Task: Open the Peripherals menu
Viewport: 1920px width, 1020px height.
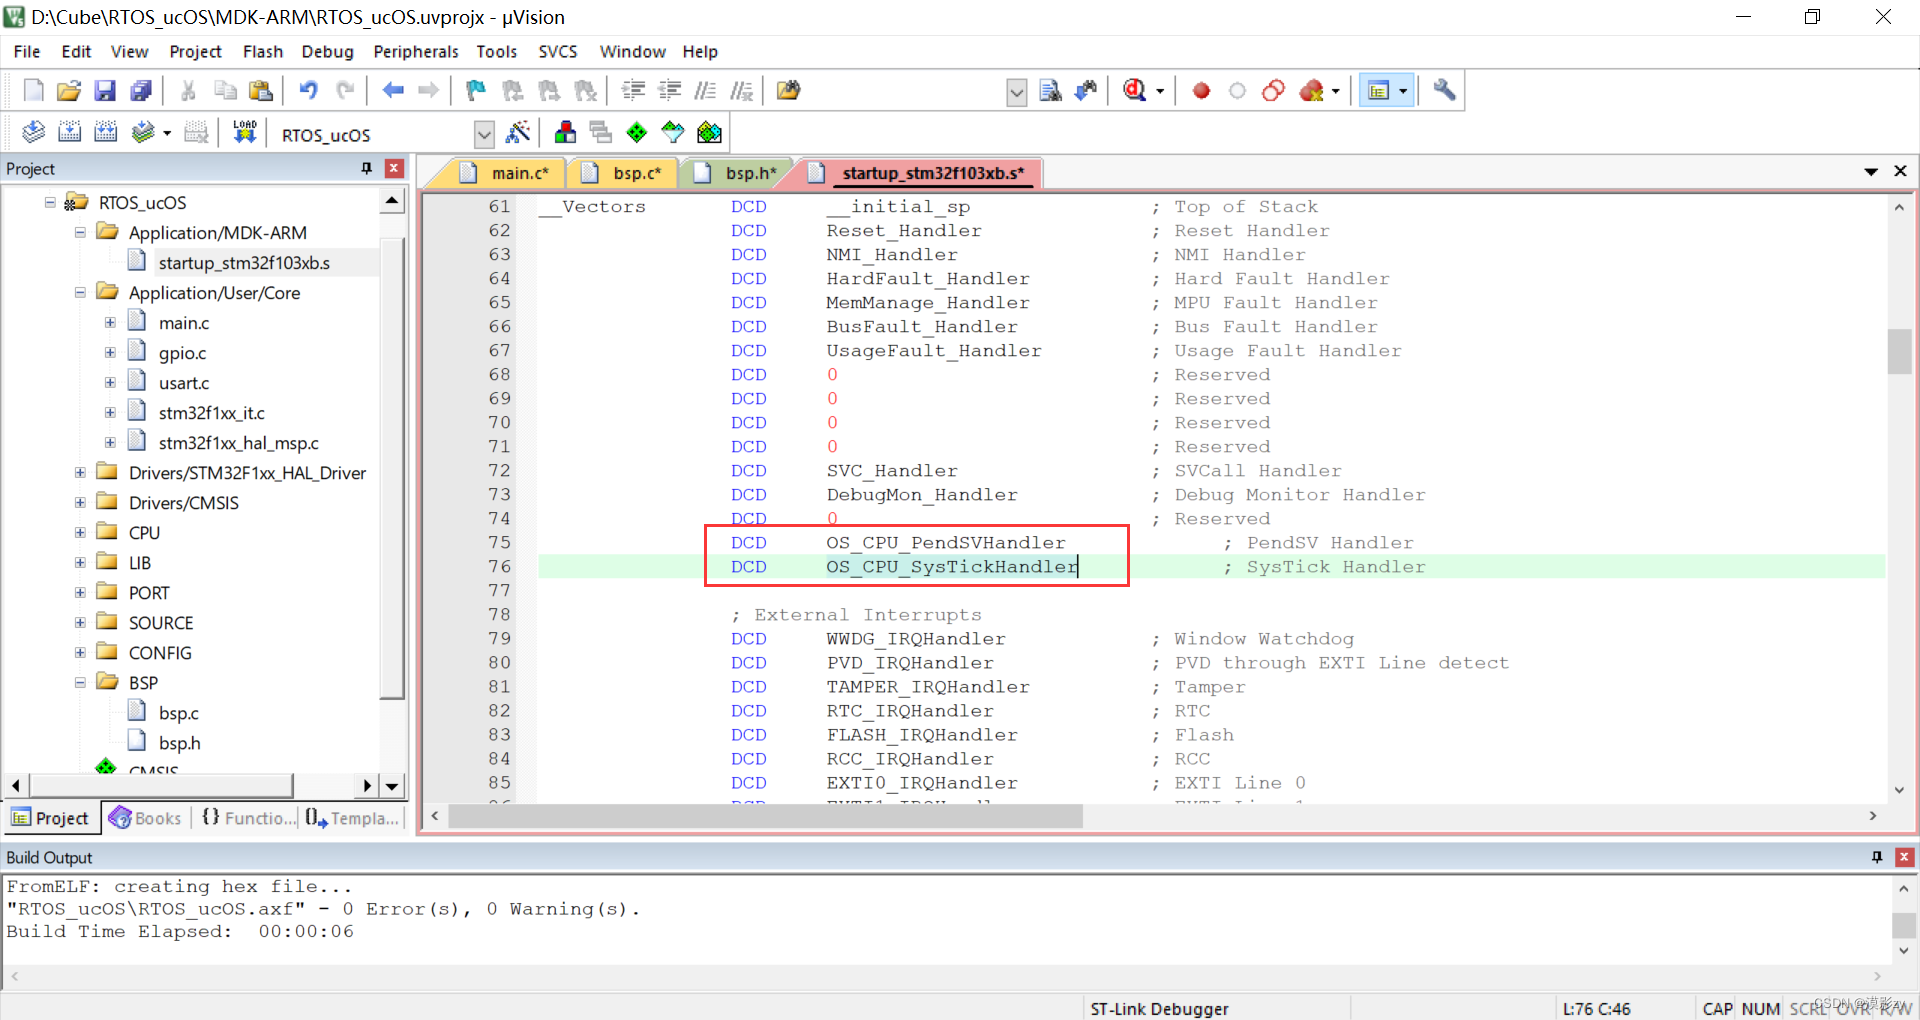Action: [x=415, y=52]
